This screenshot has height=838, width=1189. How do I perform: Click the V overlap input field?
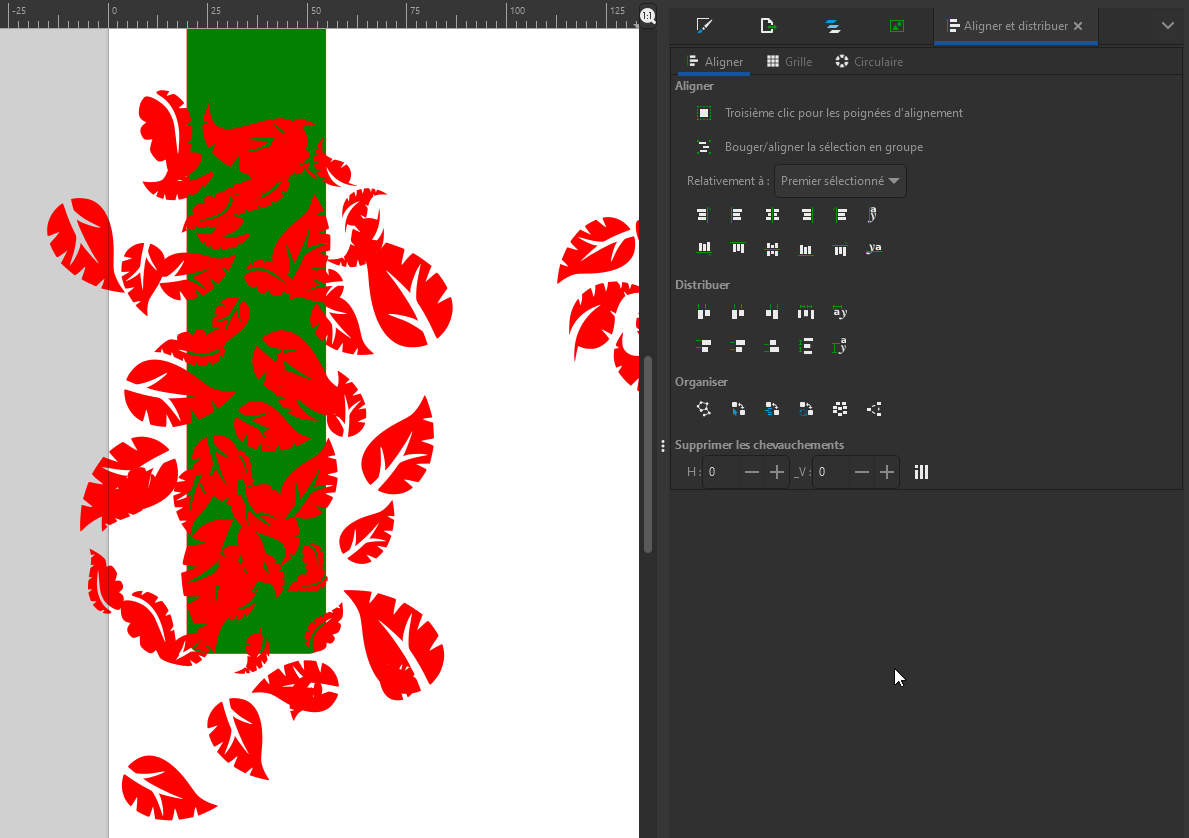(x=830, y=472)
